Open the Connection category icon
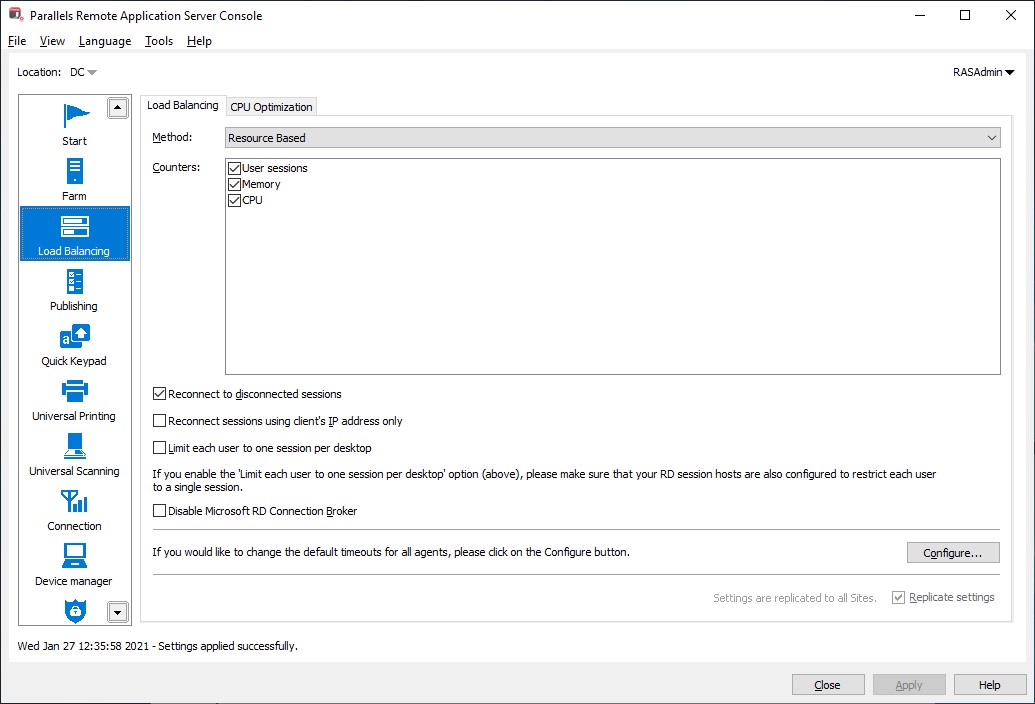1035x704 pixels. pyautogui.click(x=75, y=501)
